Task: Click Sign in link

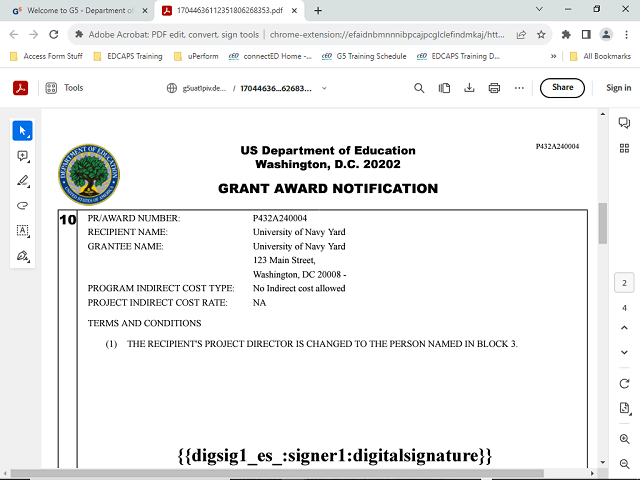Action: pos(618,88)
